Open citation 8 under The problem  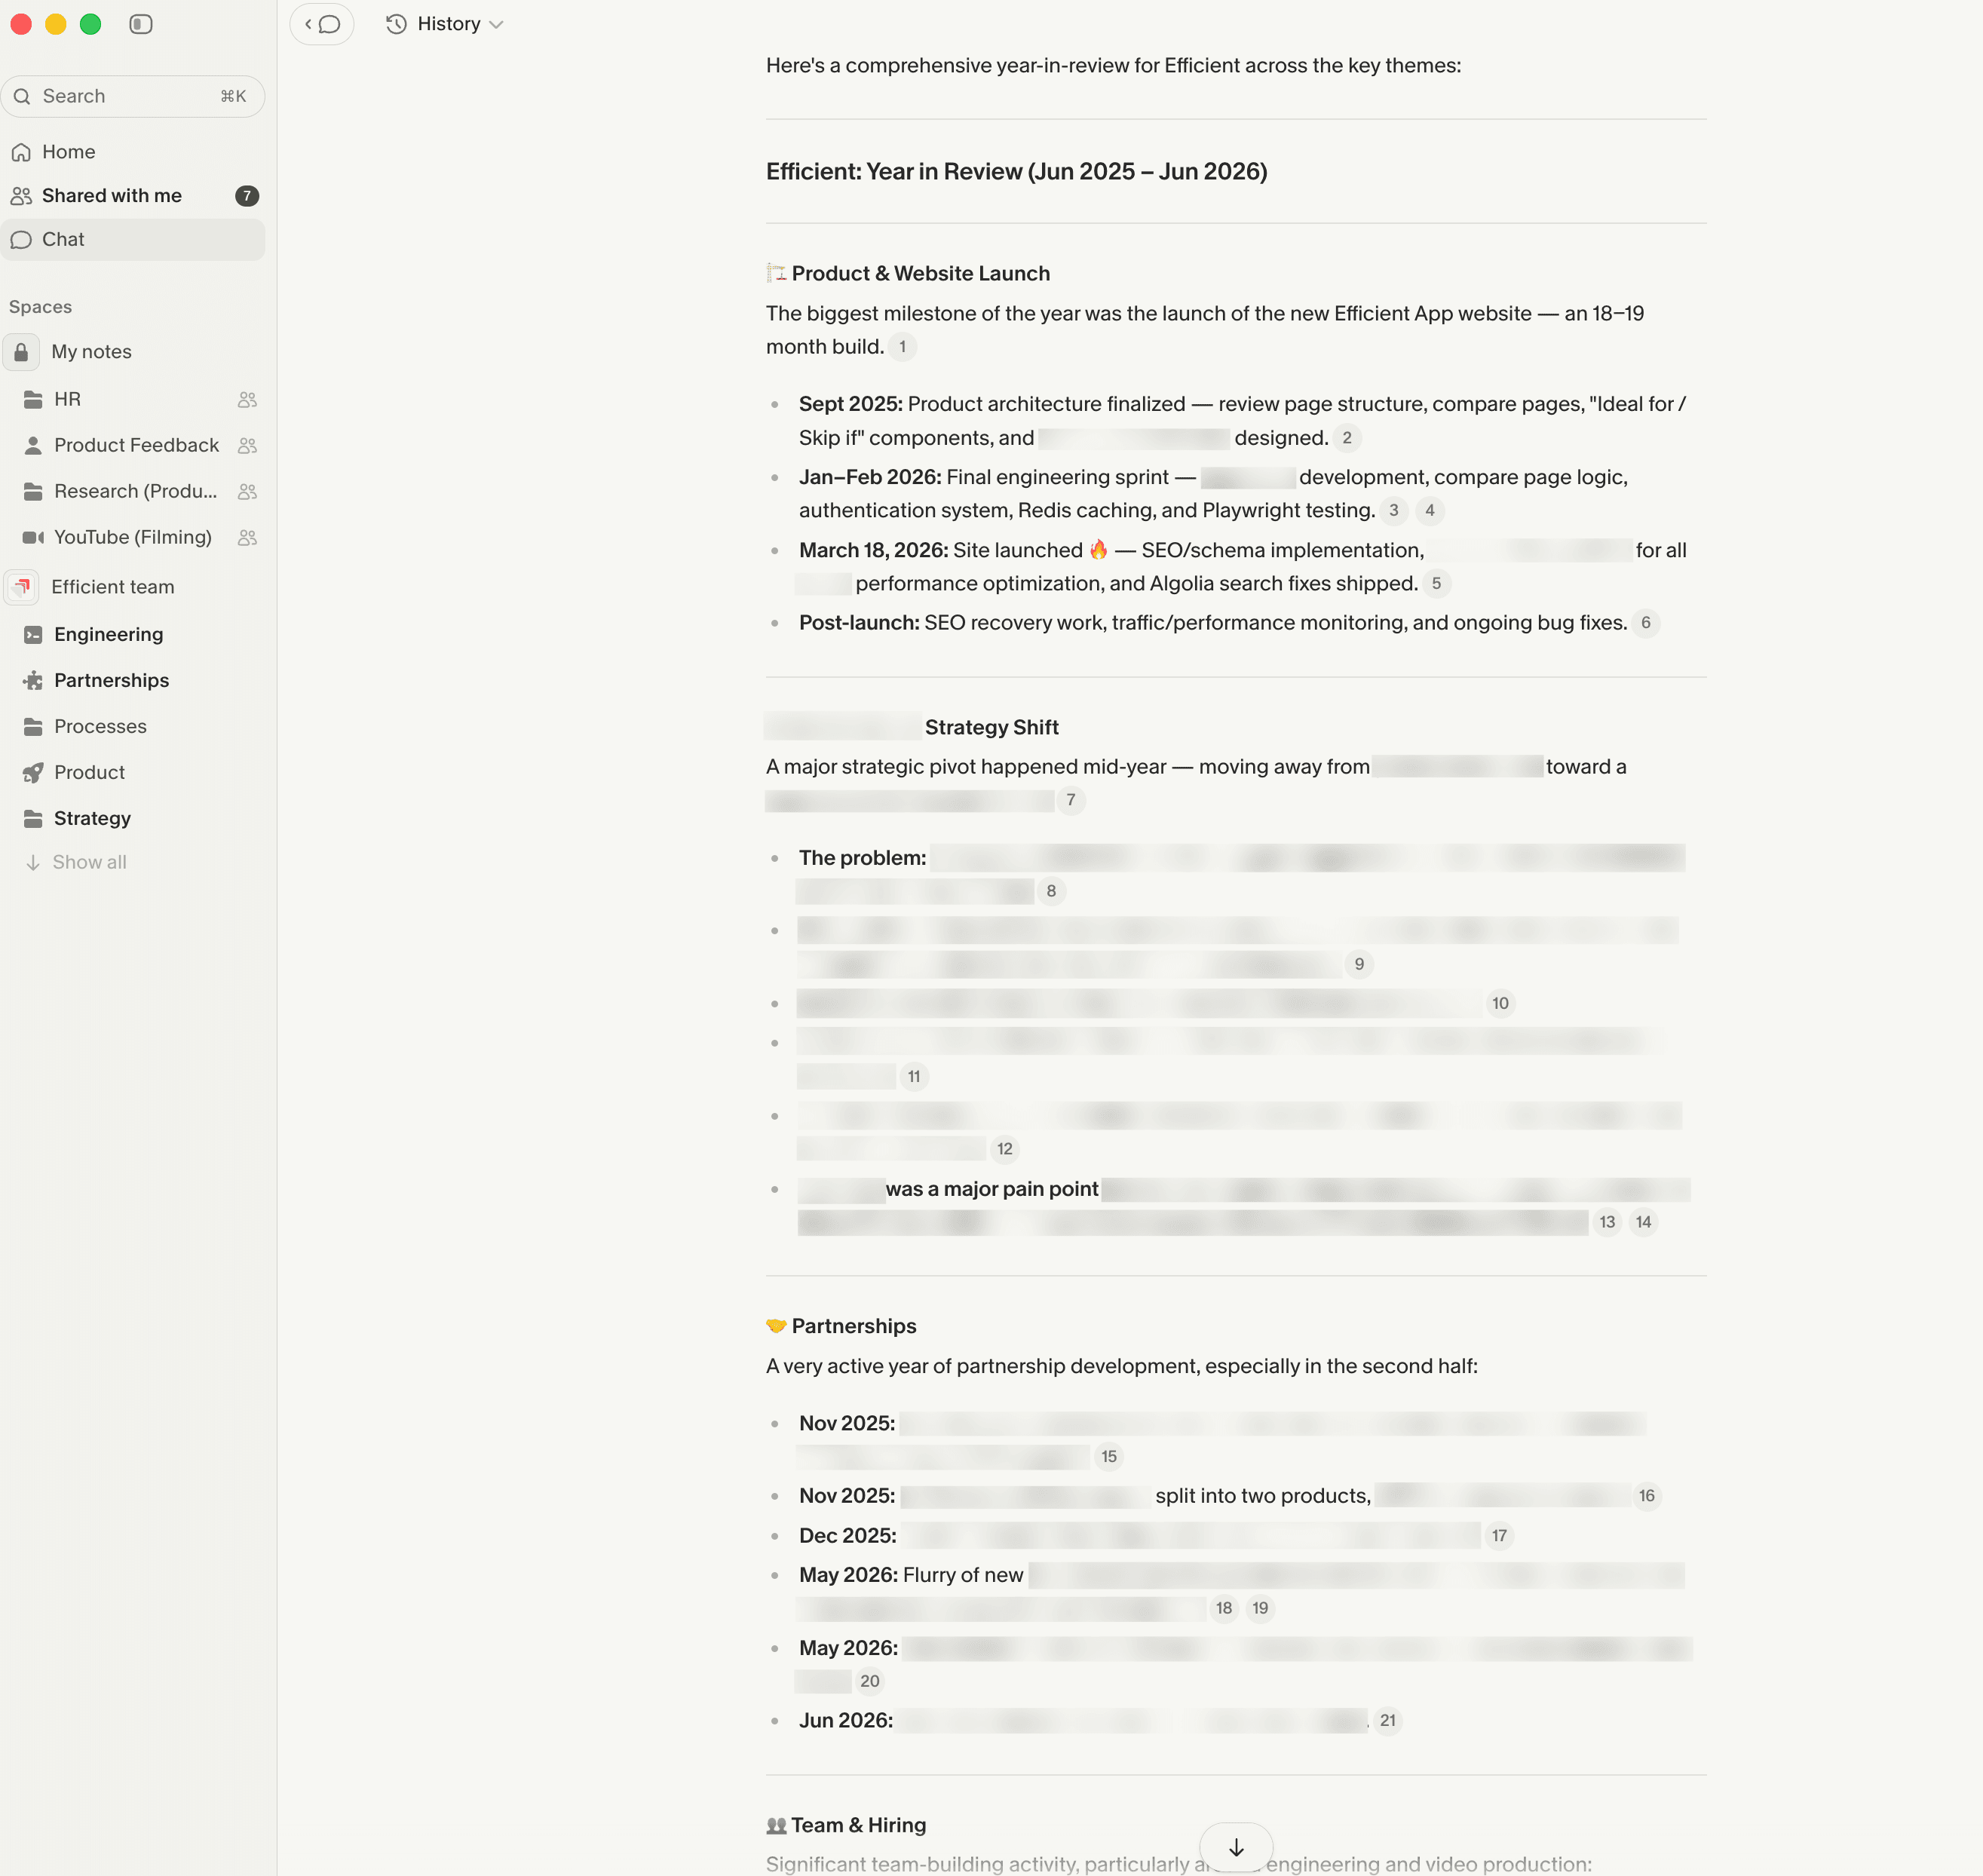click(1051, 891)
